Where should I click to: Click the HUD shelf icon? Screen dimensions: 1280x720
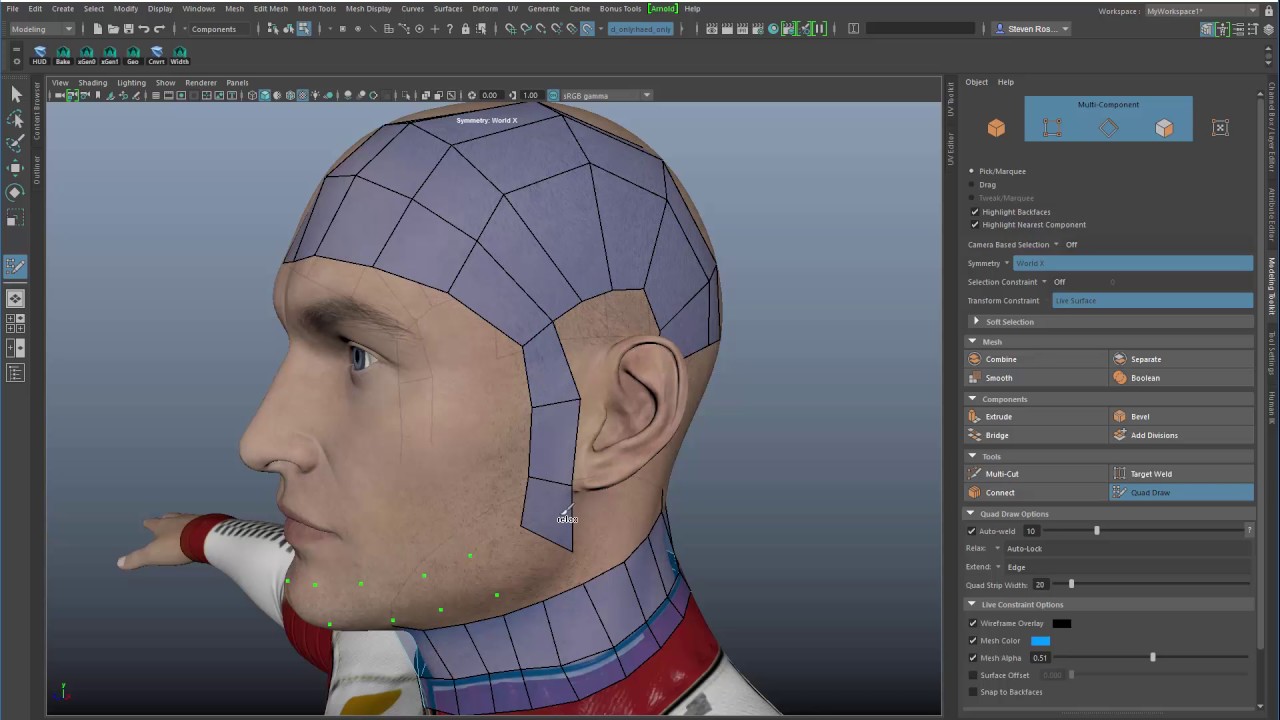coord(39,54)
